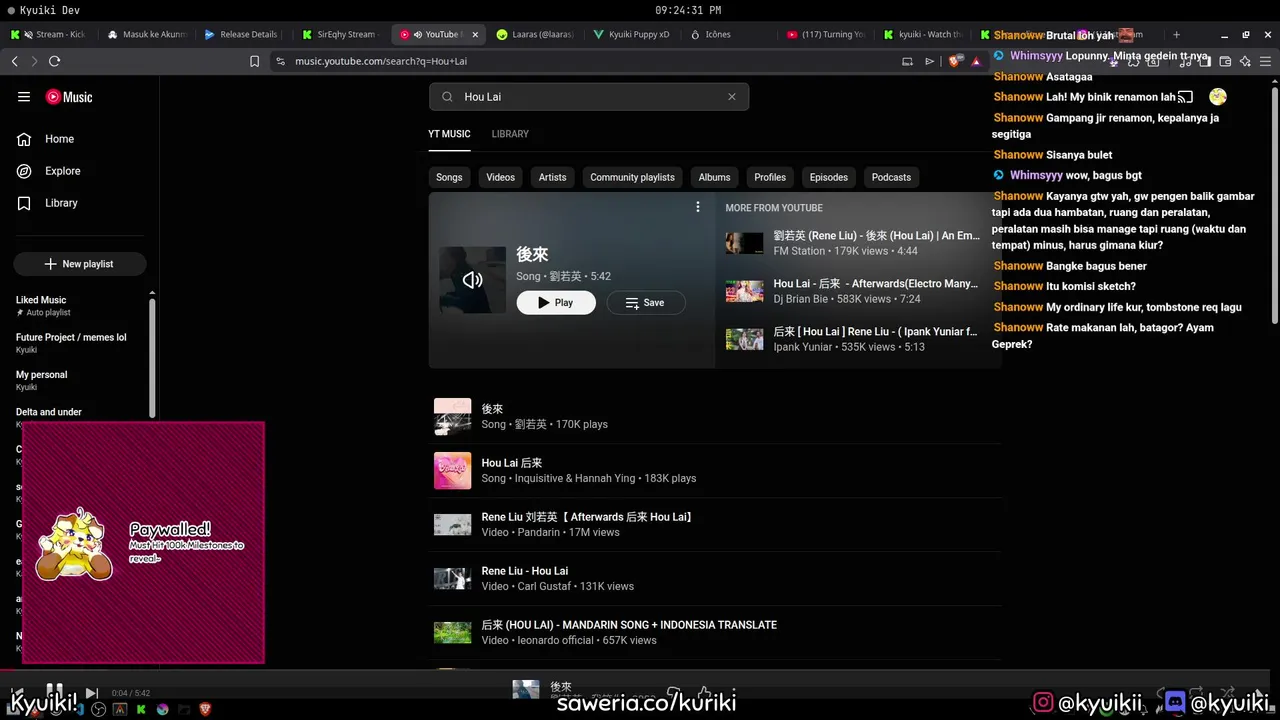This screenshot has height=720, width=1280.
Task: Play 後來 song with 170K plays
Action: (x=715, y=417)
